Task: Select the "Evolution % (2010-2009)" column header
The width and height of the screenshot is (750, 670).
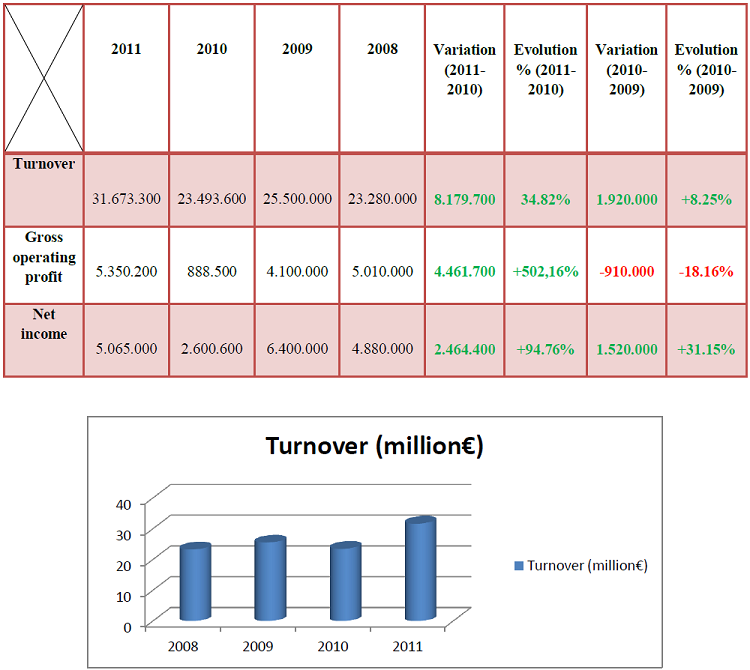Action: [706, 70]
